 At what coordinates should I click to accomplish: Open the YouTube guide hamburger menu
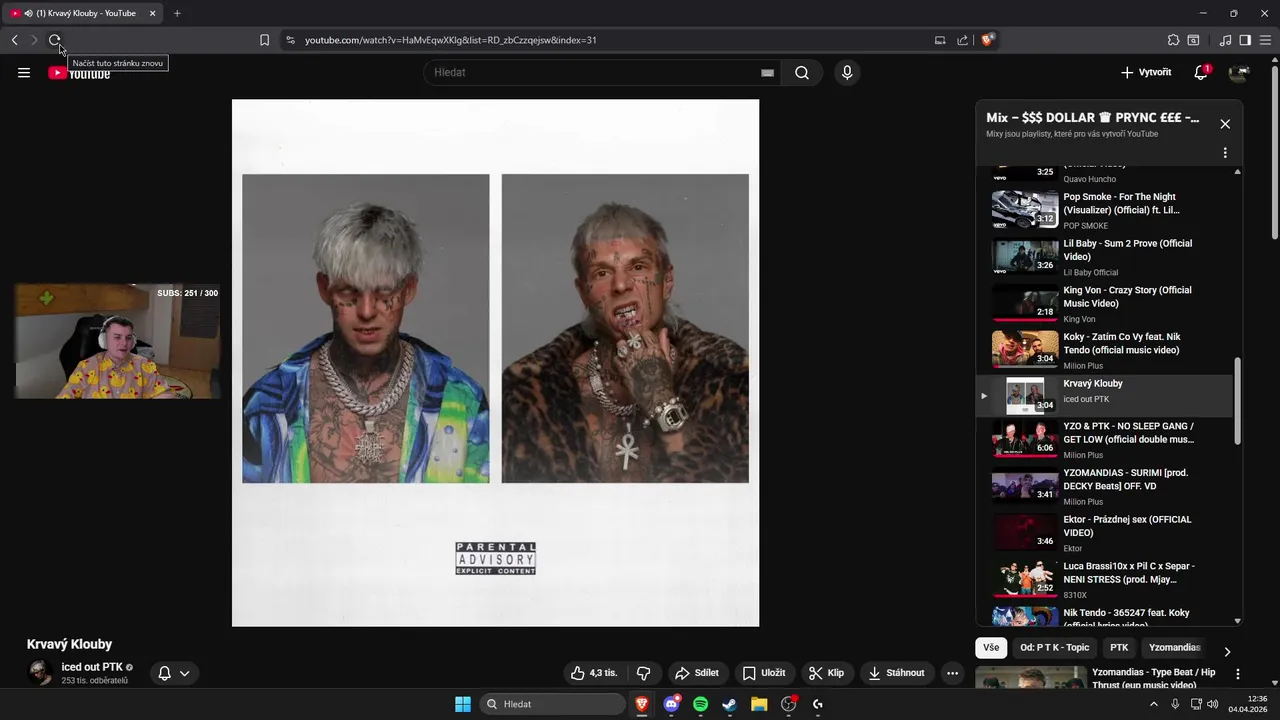click(24, 72)
